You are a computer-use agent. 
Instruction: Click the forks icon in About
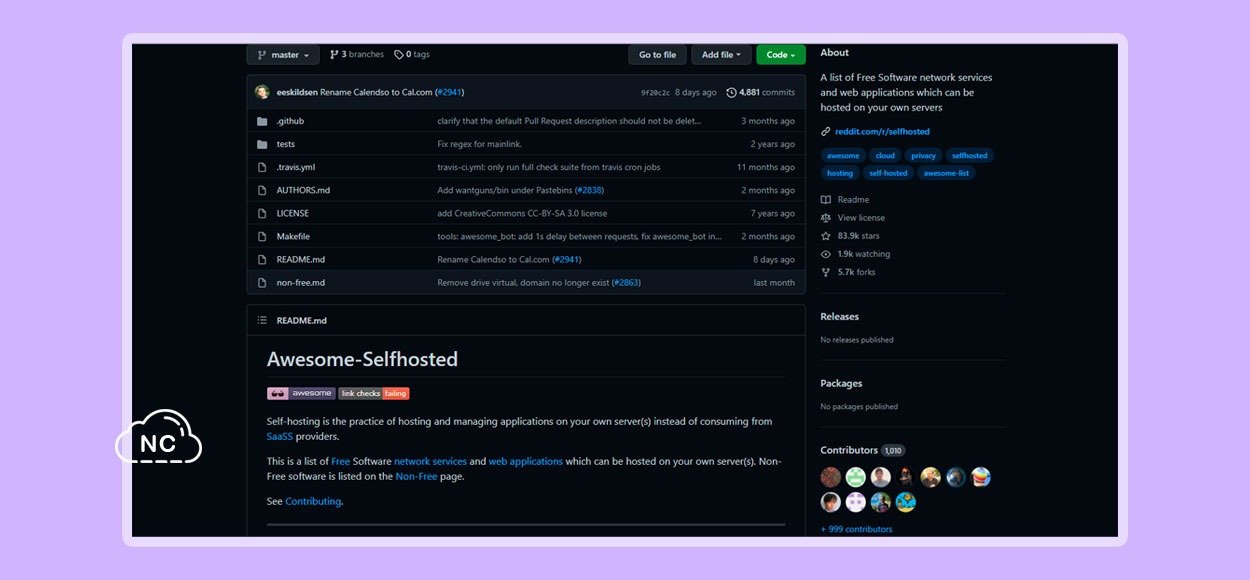826,272
